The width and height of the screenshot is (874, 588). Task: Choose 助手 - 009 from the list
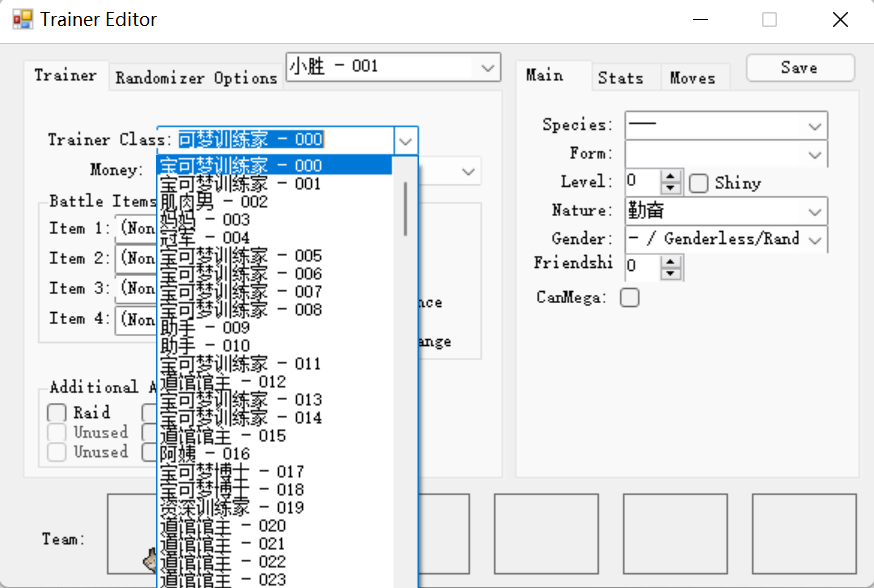tap(275, 328)
